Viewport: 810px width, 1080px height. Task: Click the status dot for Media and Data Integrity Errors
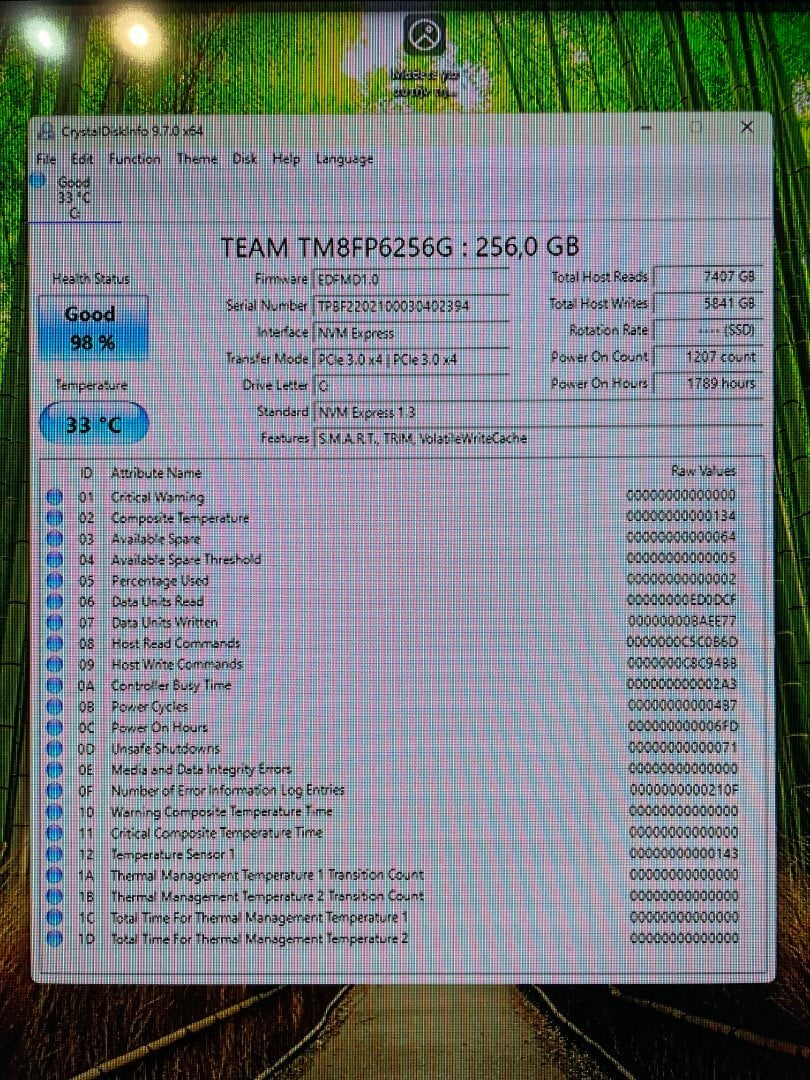pyautogui.click(x=54, y=769)
